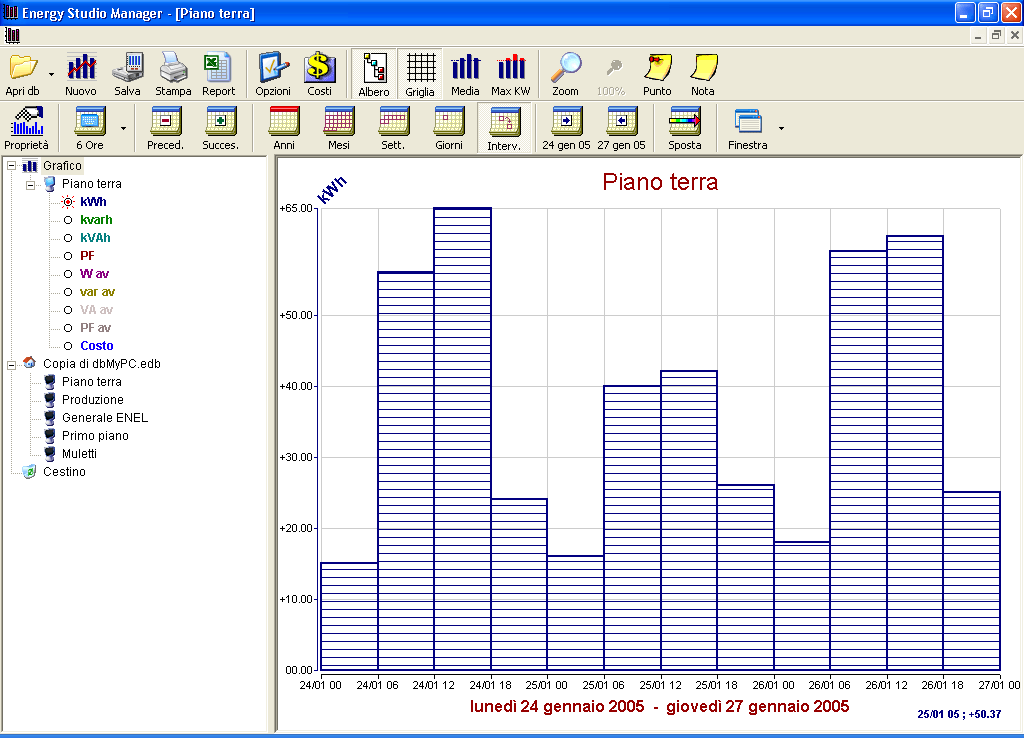The image size is (1024, 738).
Task: Select Generale ENEL in the tree
Action: (x=104, y=418)
